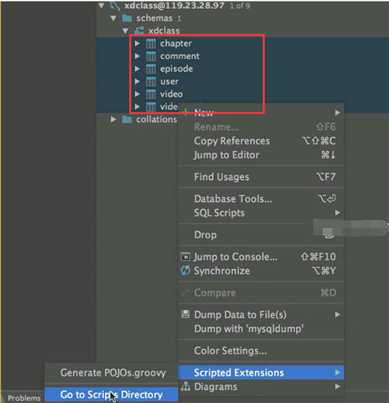Choose Synchronize
This screenshot has height=403, width=389.
[x=260, y=271]
